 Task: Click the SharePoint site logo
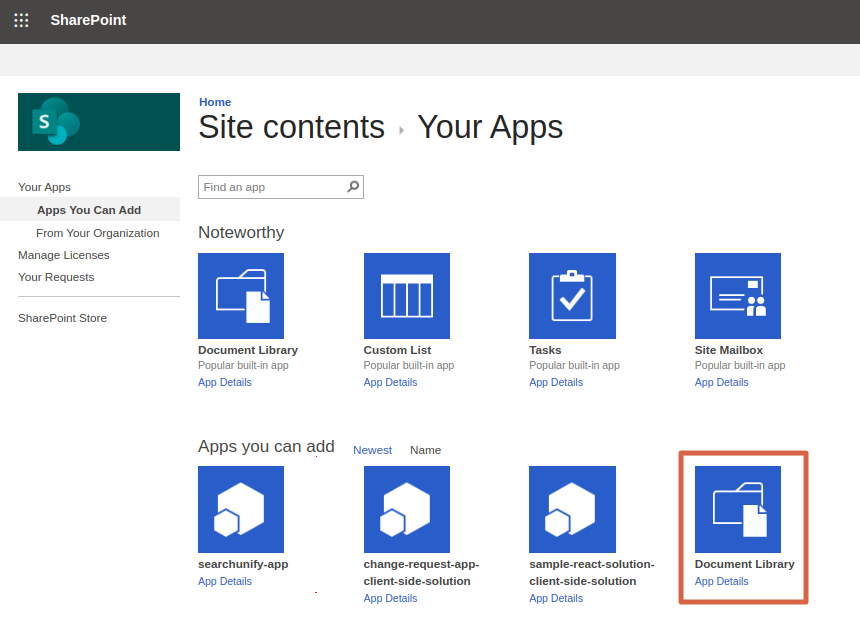tap(98, 122)
